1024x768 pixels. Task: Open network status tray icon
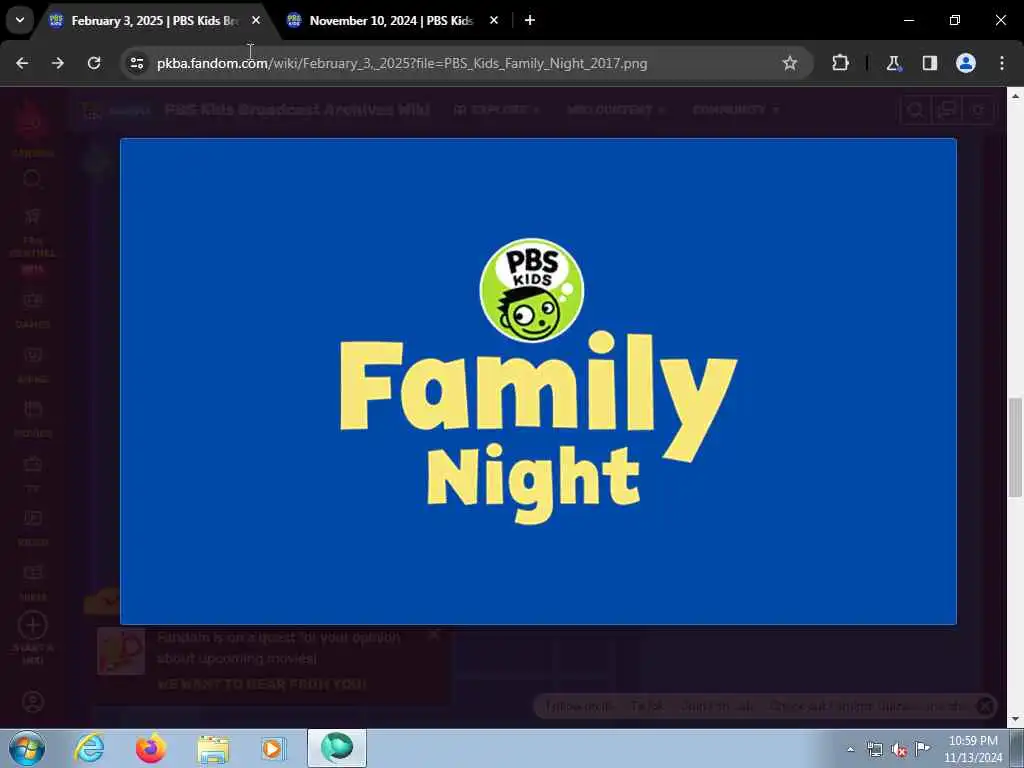coord(874,749)
